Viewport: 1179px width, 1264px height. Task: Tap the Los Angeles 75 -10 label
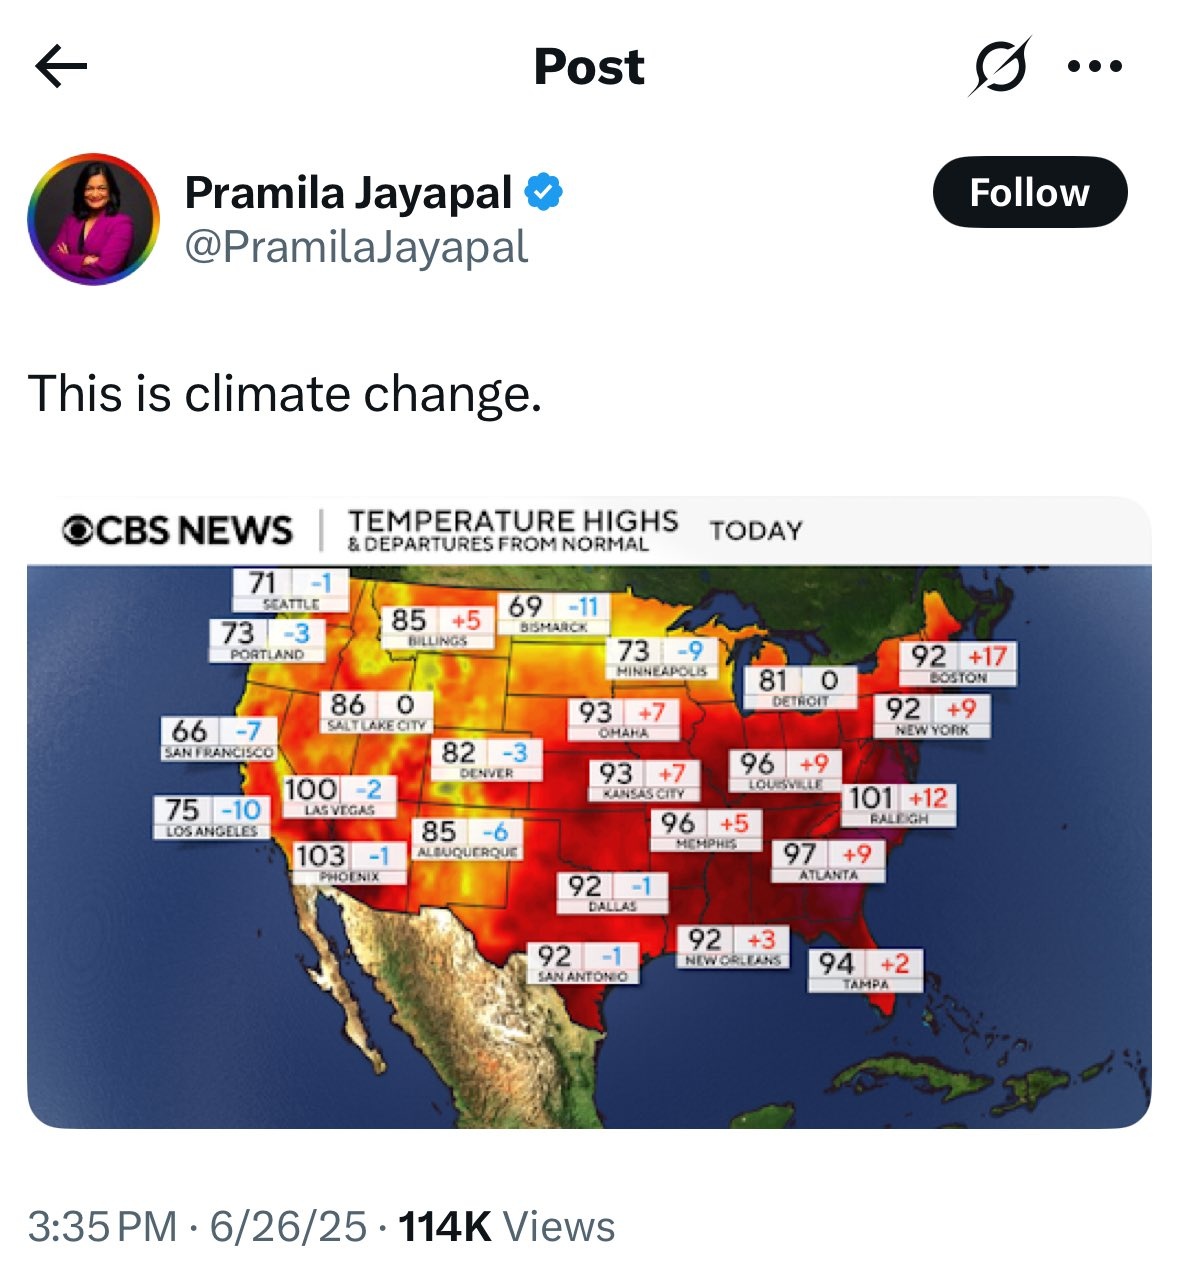coord(211,816)
